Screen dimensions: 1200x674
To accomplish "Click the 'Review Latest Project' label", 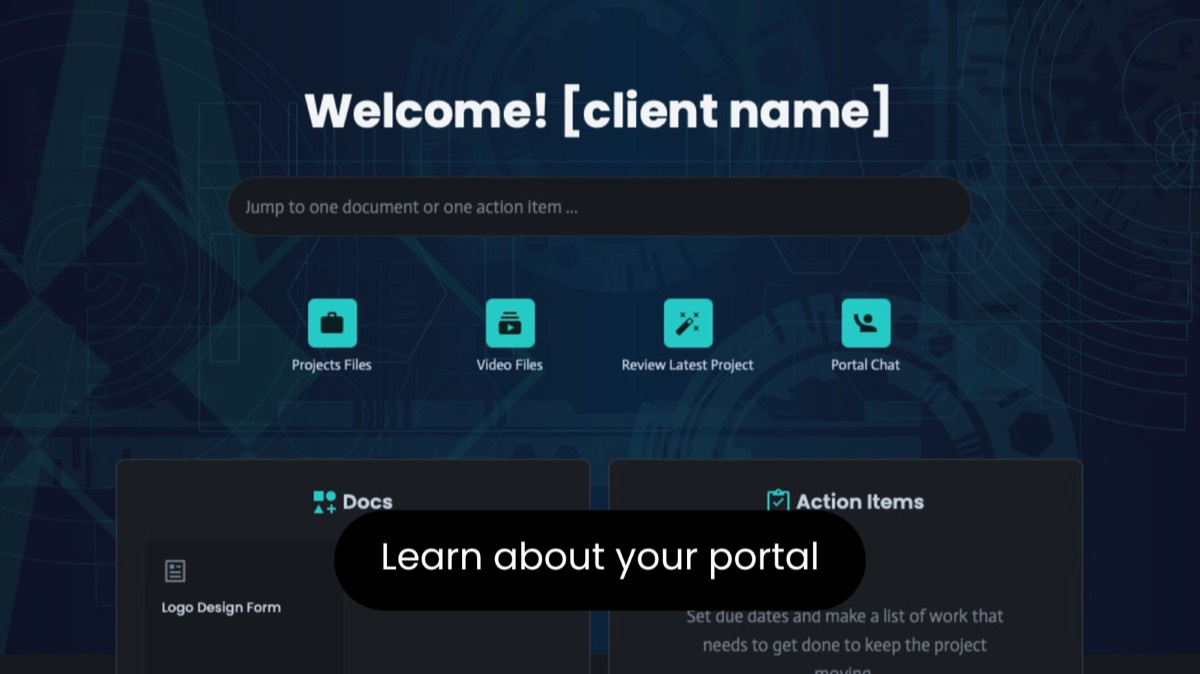I will pyautogui.click(x=688, y=365).
